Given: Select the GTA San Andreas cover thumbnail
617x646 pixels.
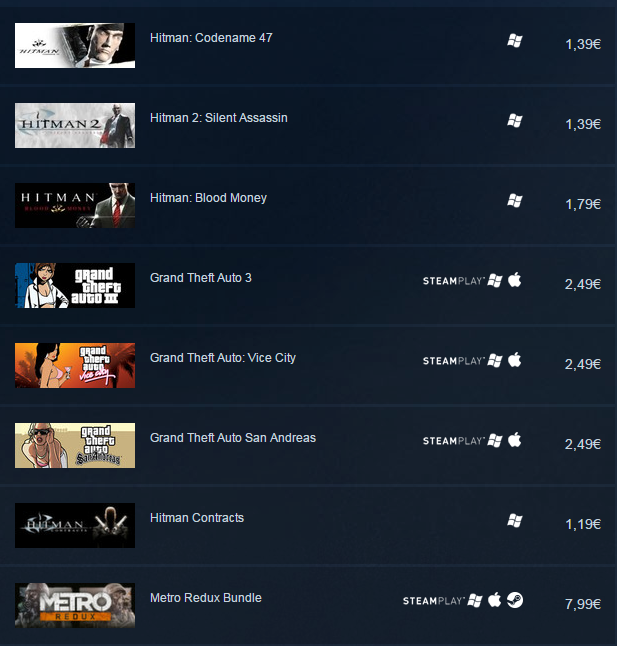Looking at the screenshot, I should [x=75, y=445].
